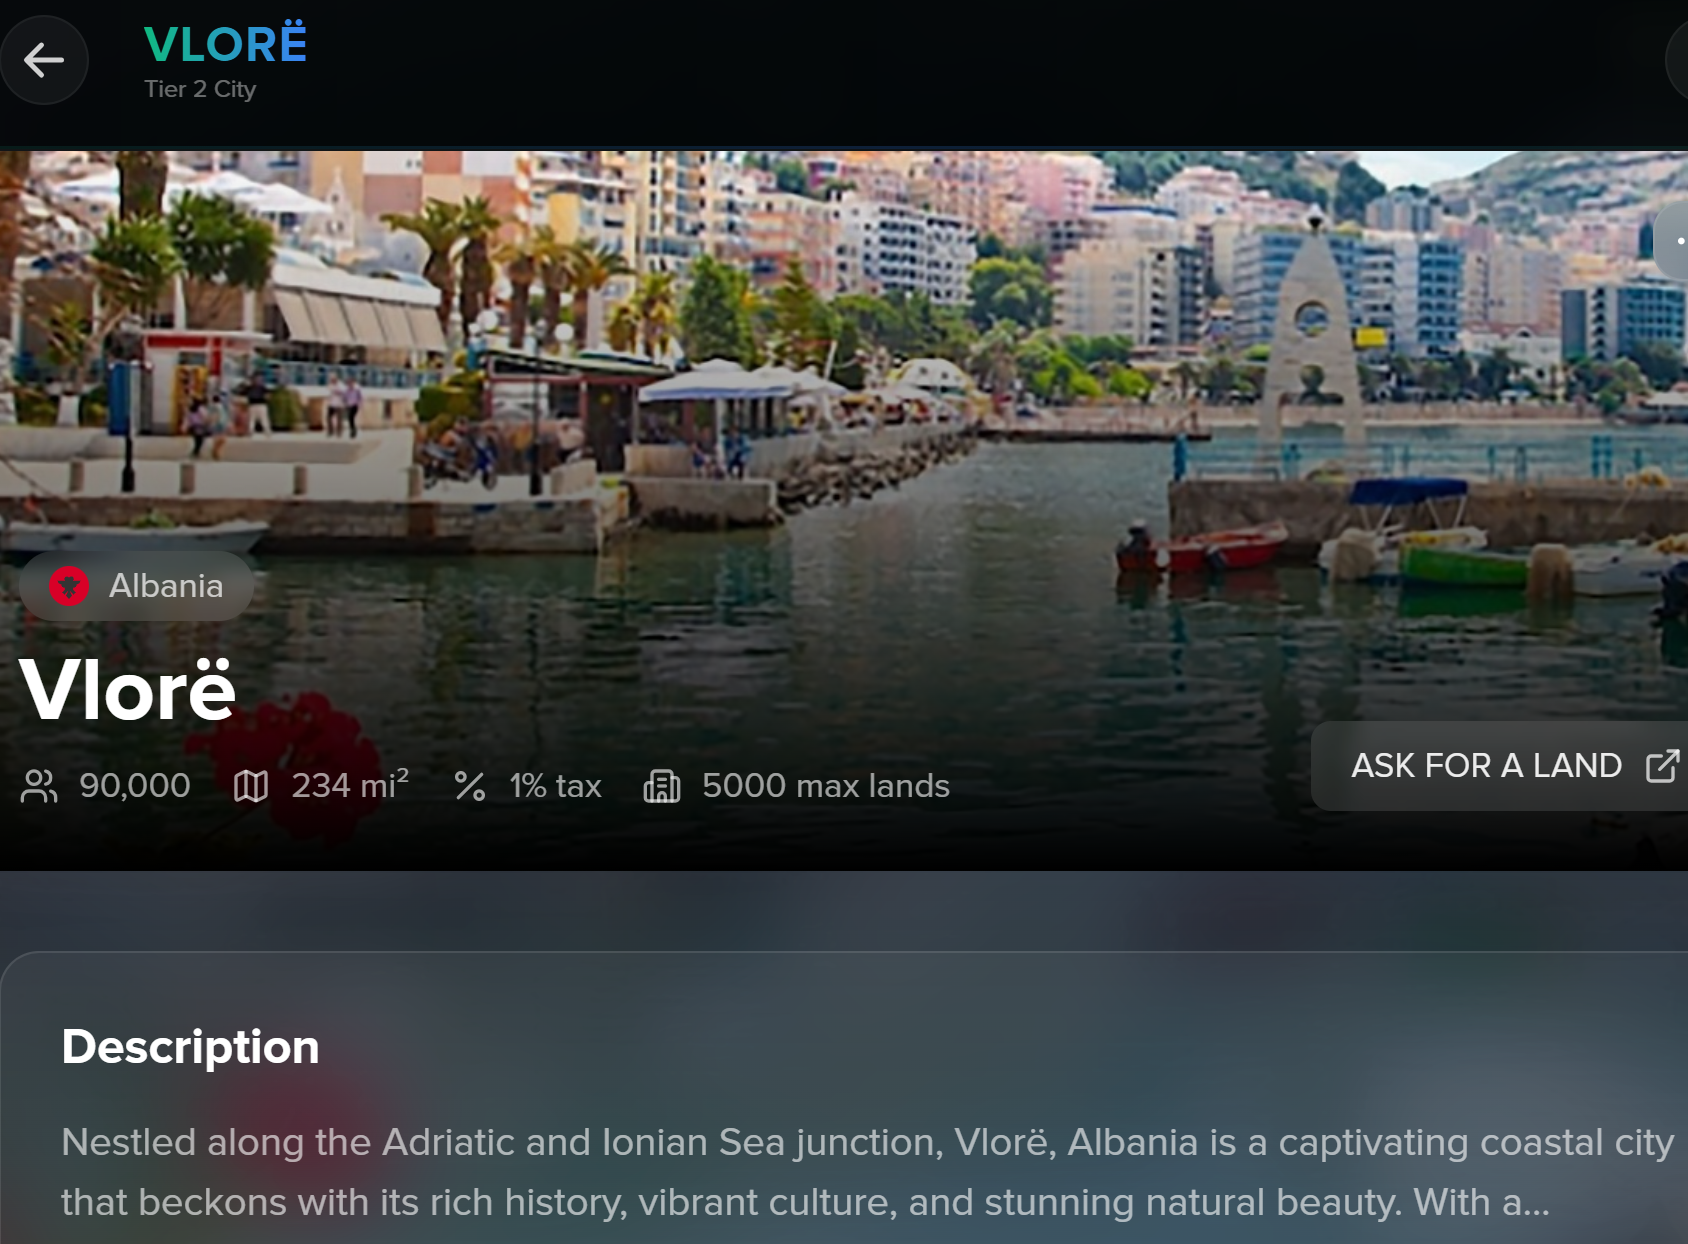Viewport: 1688px width, 1244px height.
Task: Click the large Vlorë city name heading
Action: pos(127,689)
